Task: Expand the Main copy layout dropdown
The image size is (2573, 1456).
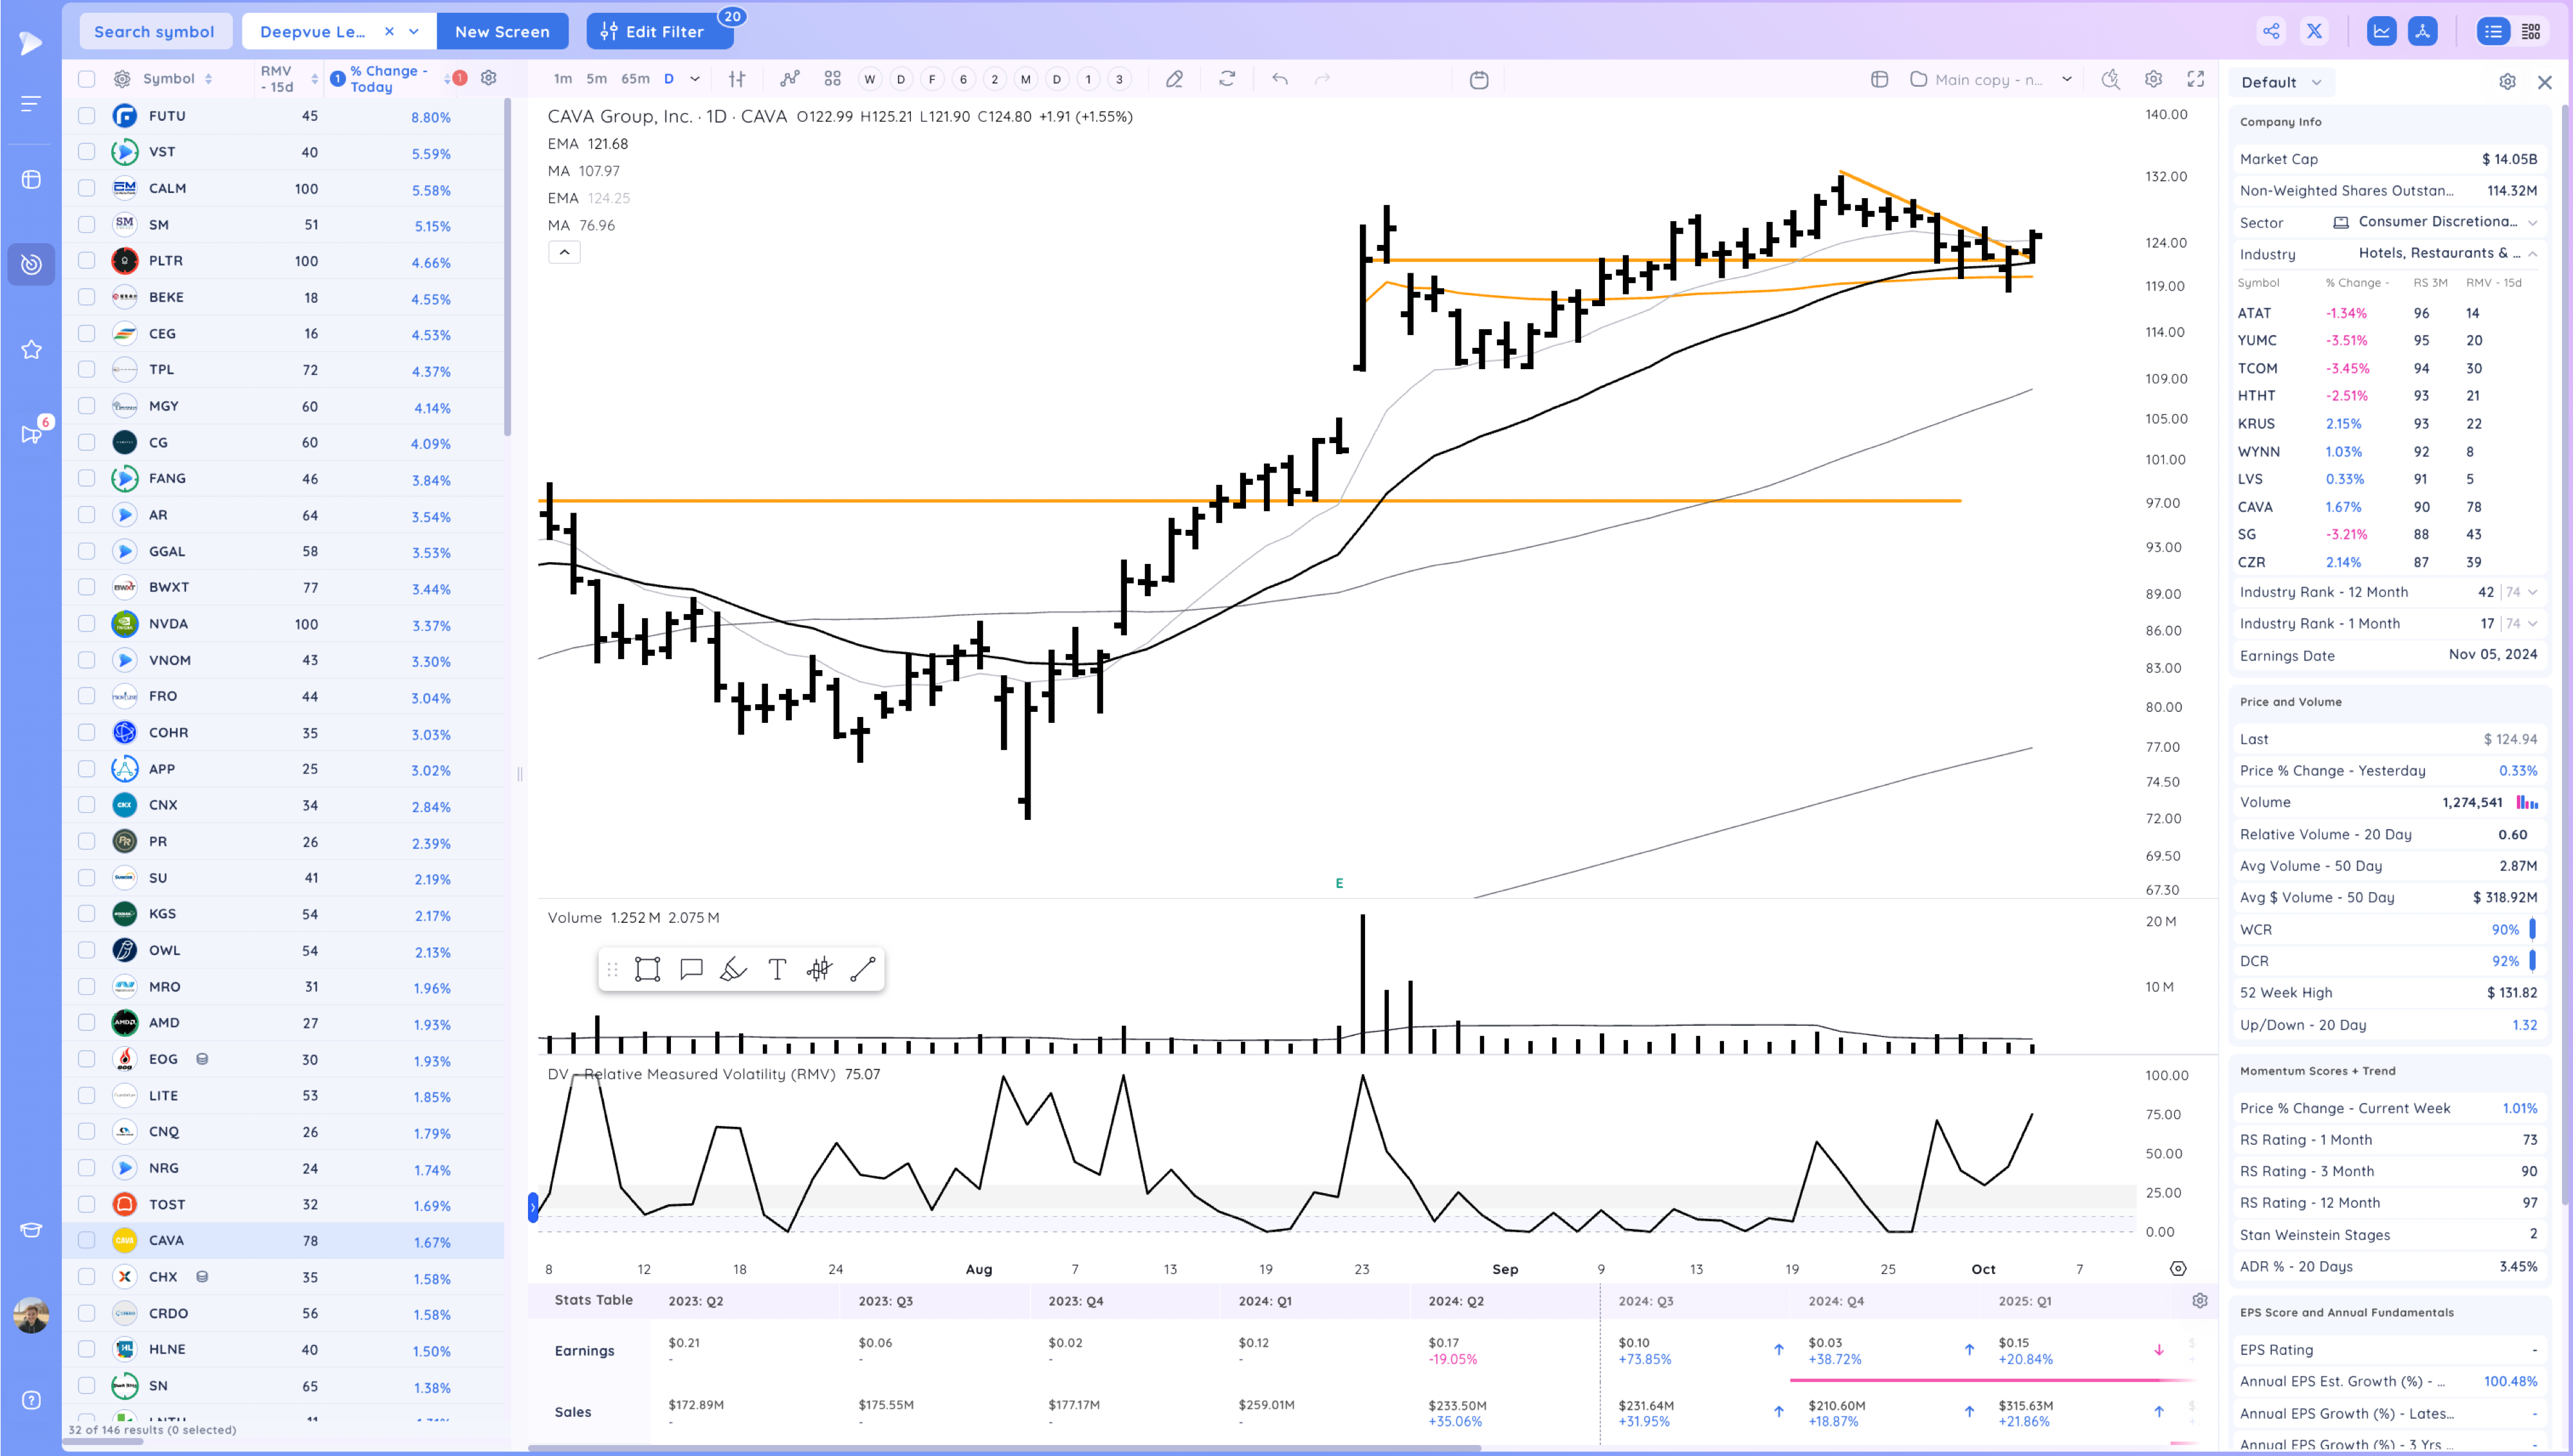Action: [x=2067, y=79]
